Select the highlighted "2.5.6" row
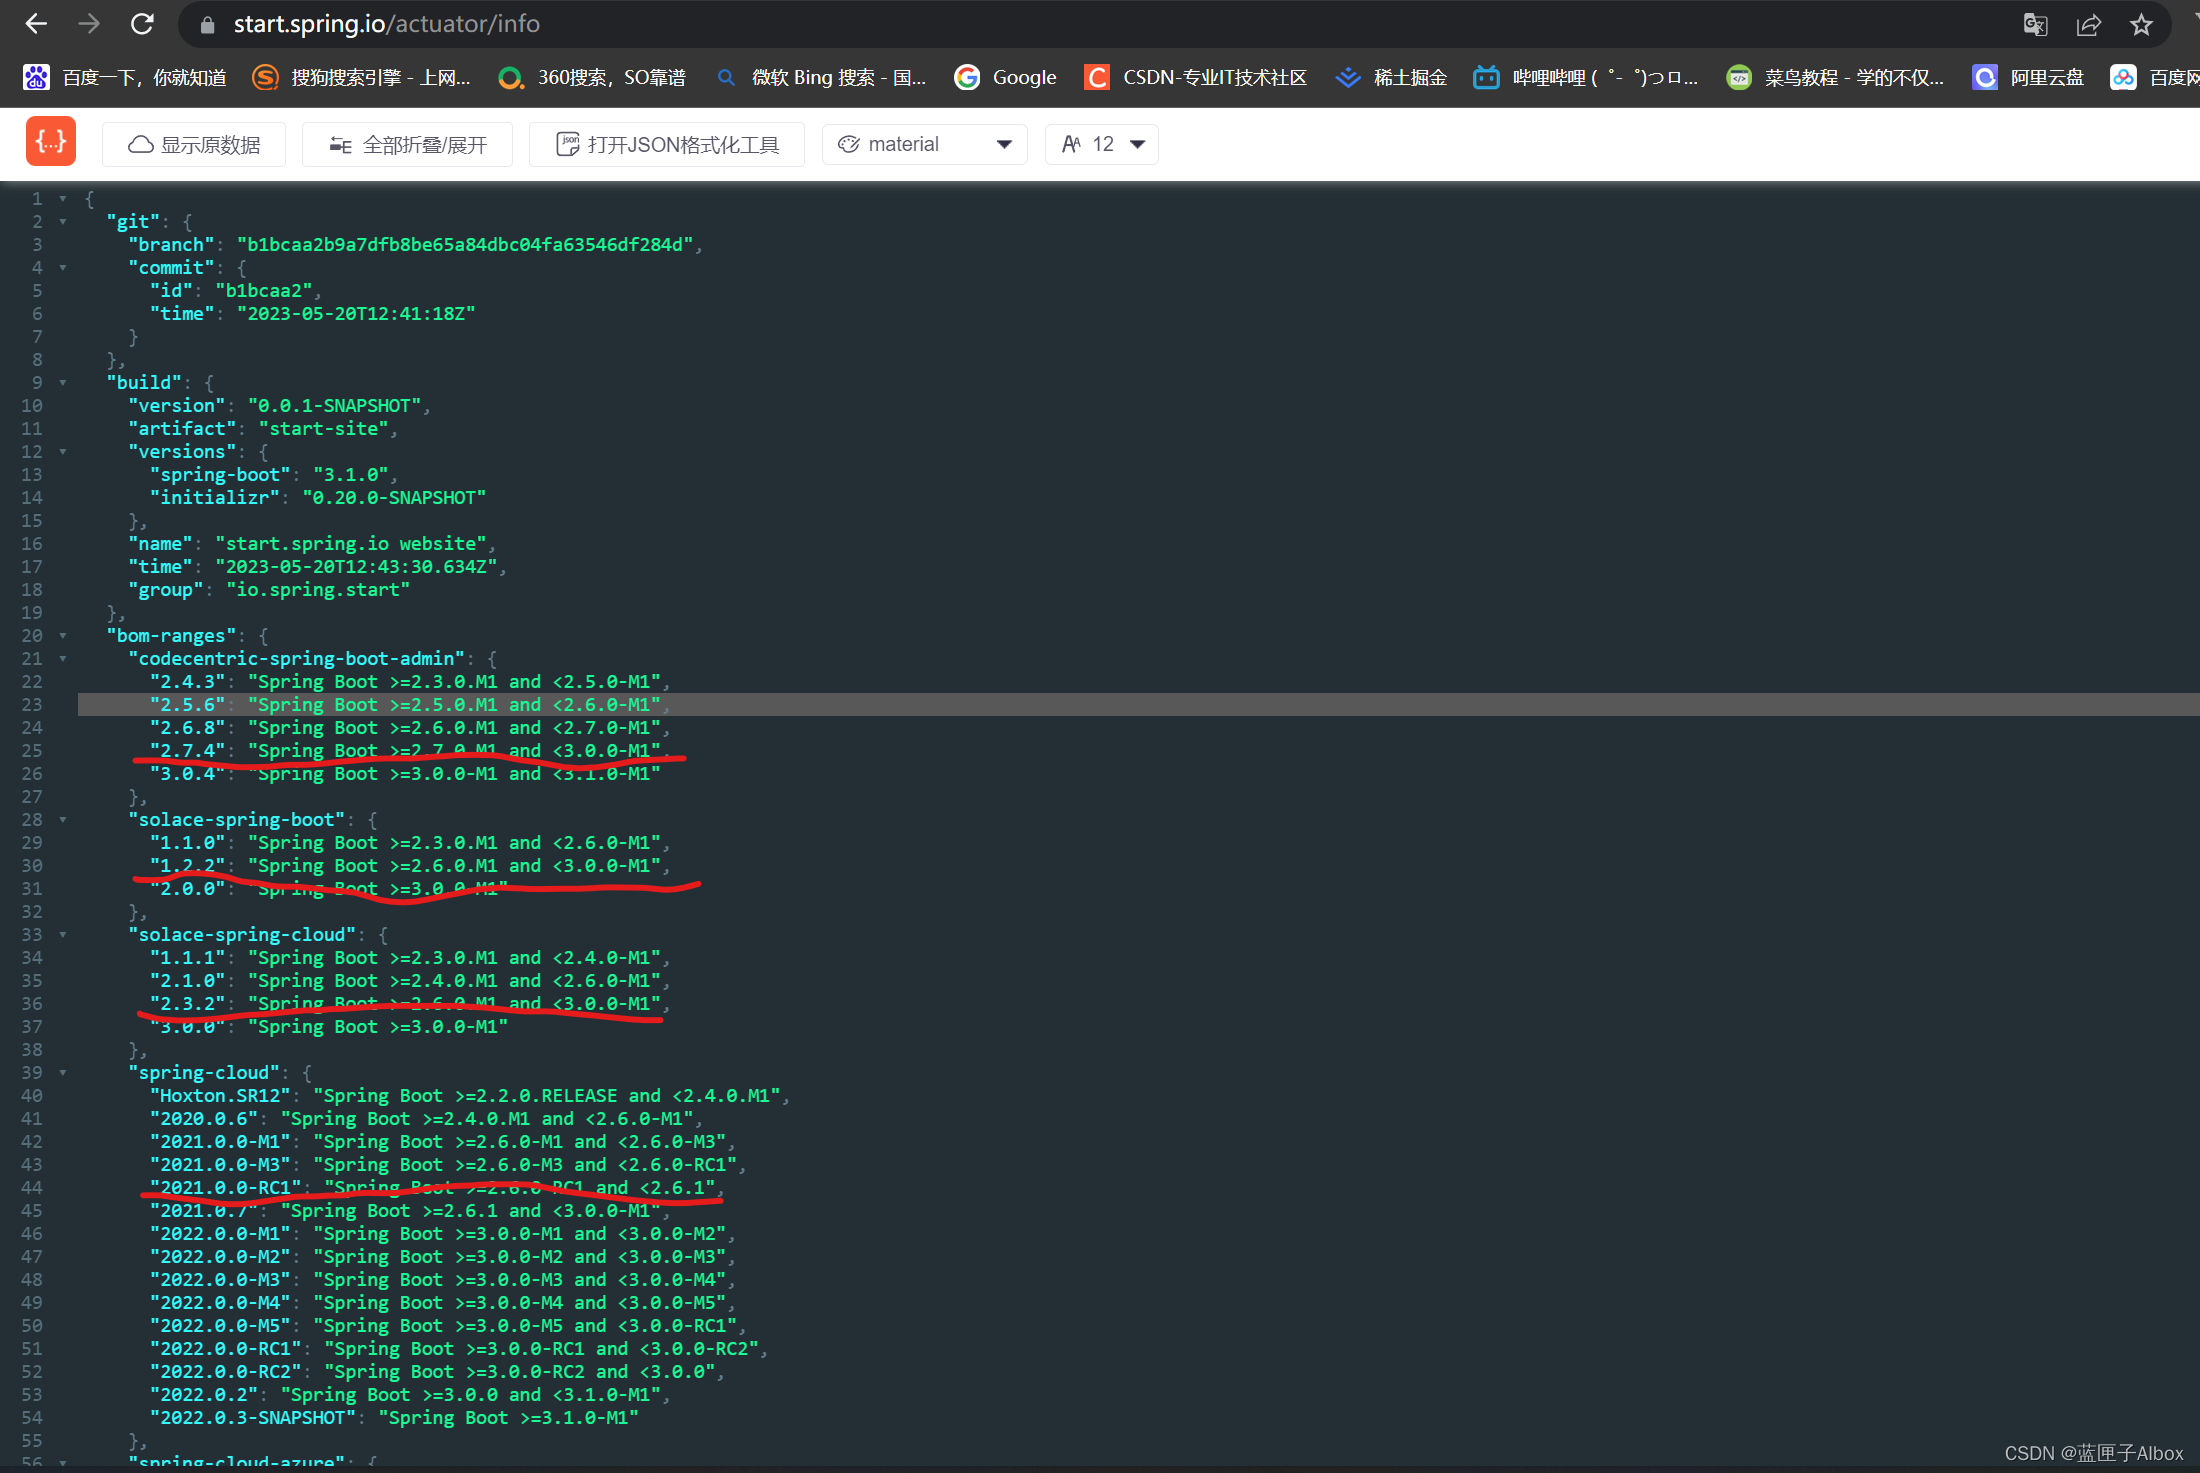 (1138, 705)
